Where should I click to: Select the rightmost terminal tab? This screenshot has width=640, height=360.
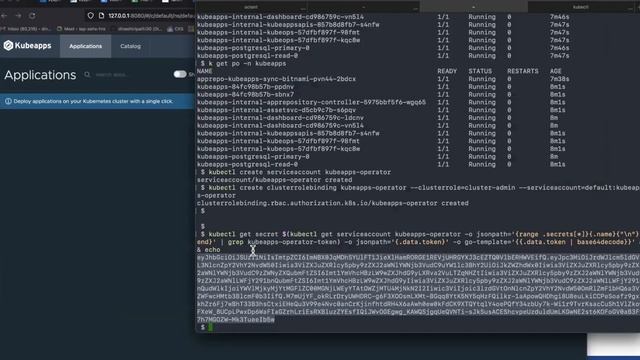580,7
